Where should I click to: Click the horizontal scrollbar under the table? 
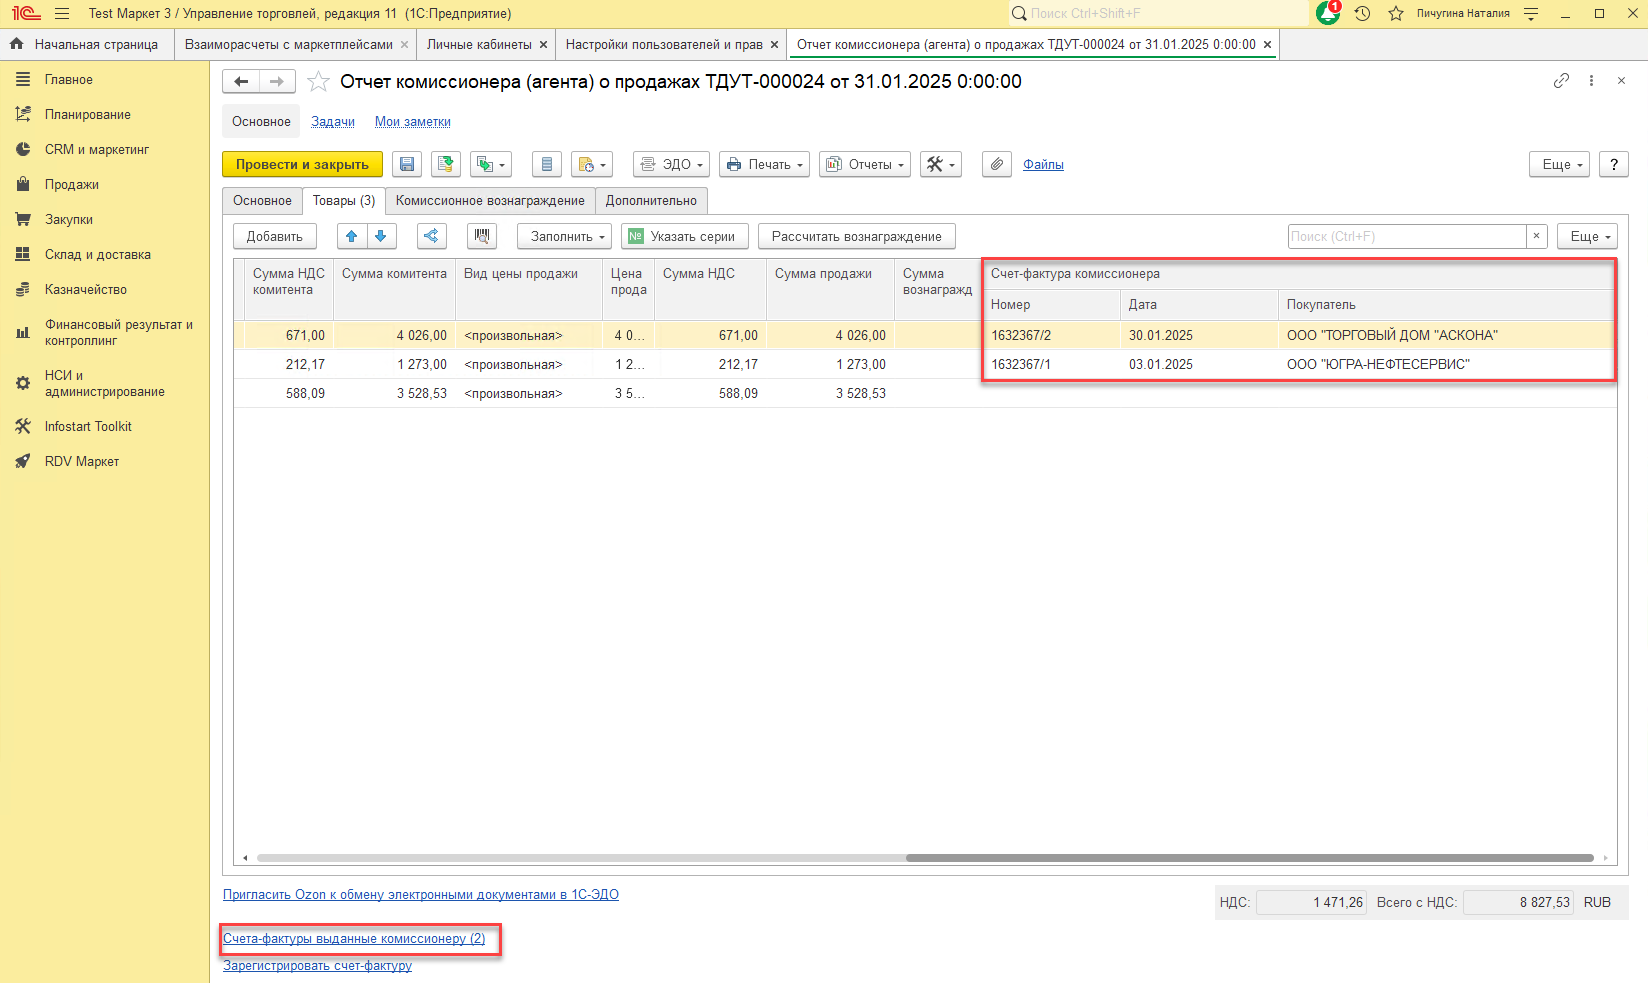point(1249,858)
